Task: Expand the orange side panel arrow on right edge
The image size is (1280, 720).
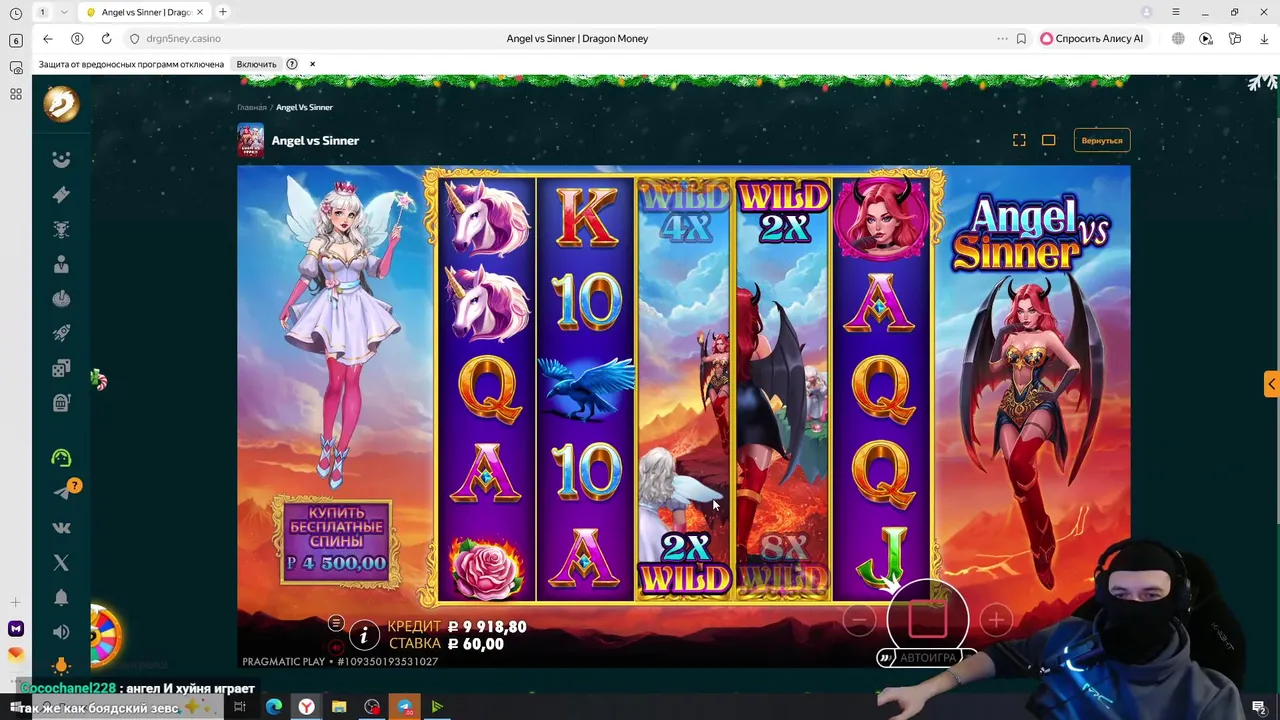Action: point(1271,384)
